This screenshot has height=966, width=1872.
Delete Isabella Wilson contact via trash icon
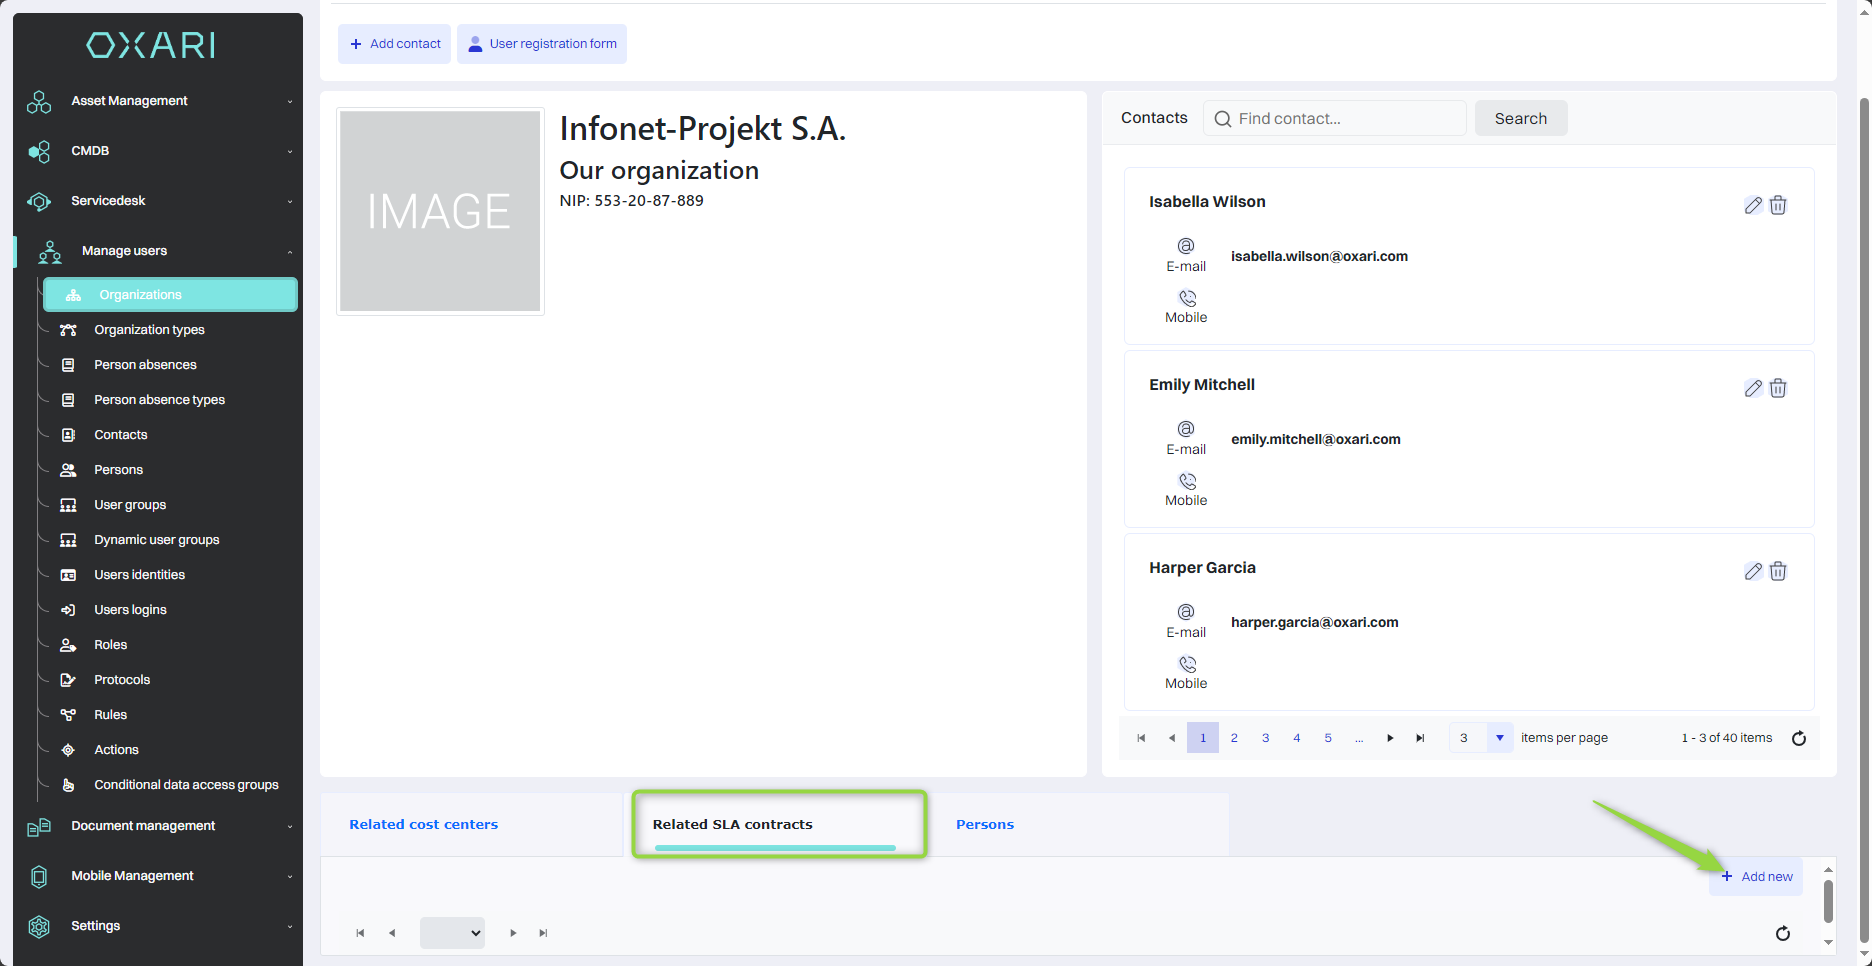coord(1778,205)
